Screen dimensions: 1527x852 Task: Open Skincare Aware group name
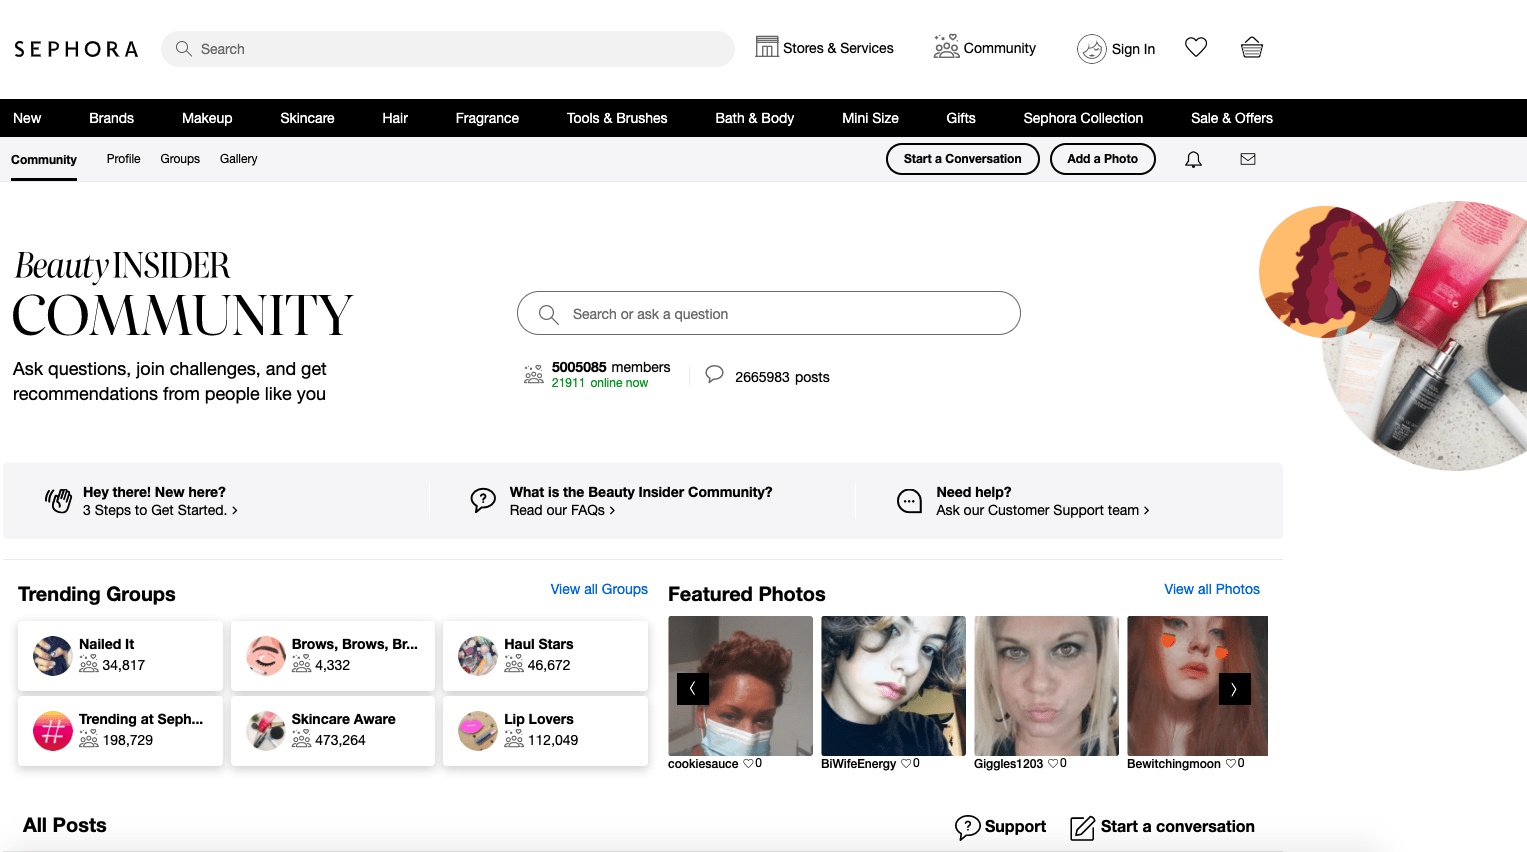pyautogui.click(x=343, y=719)
